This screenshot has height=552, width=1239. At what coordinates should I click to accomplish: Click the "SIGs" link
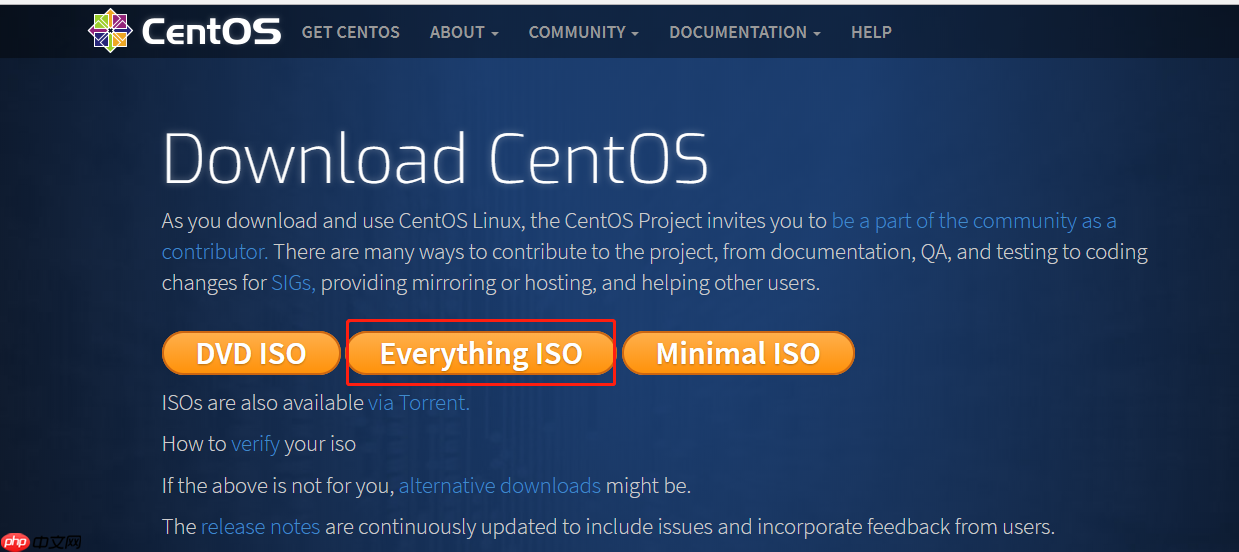click(x=293, y=283)
